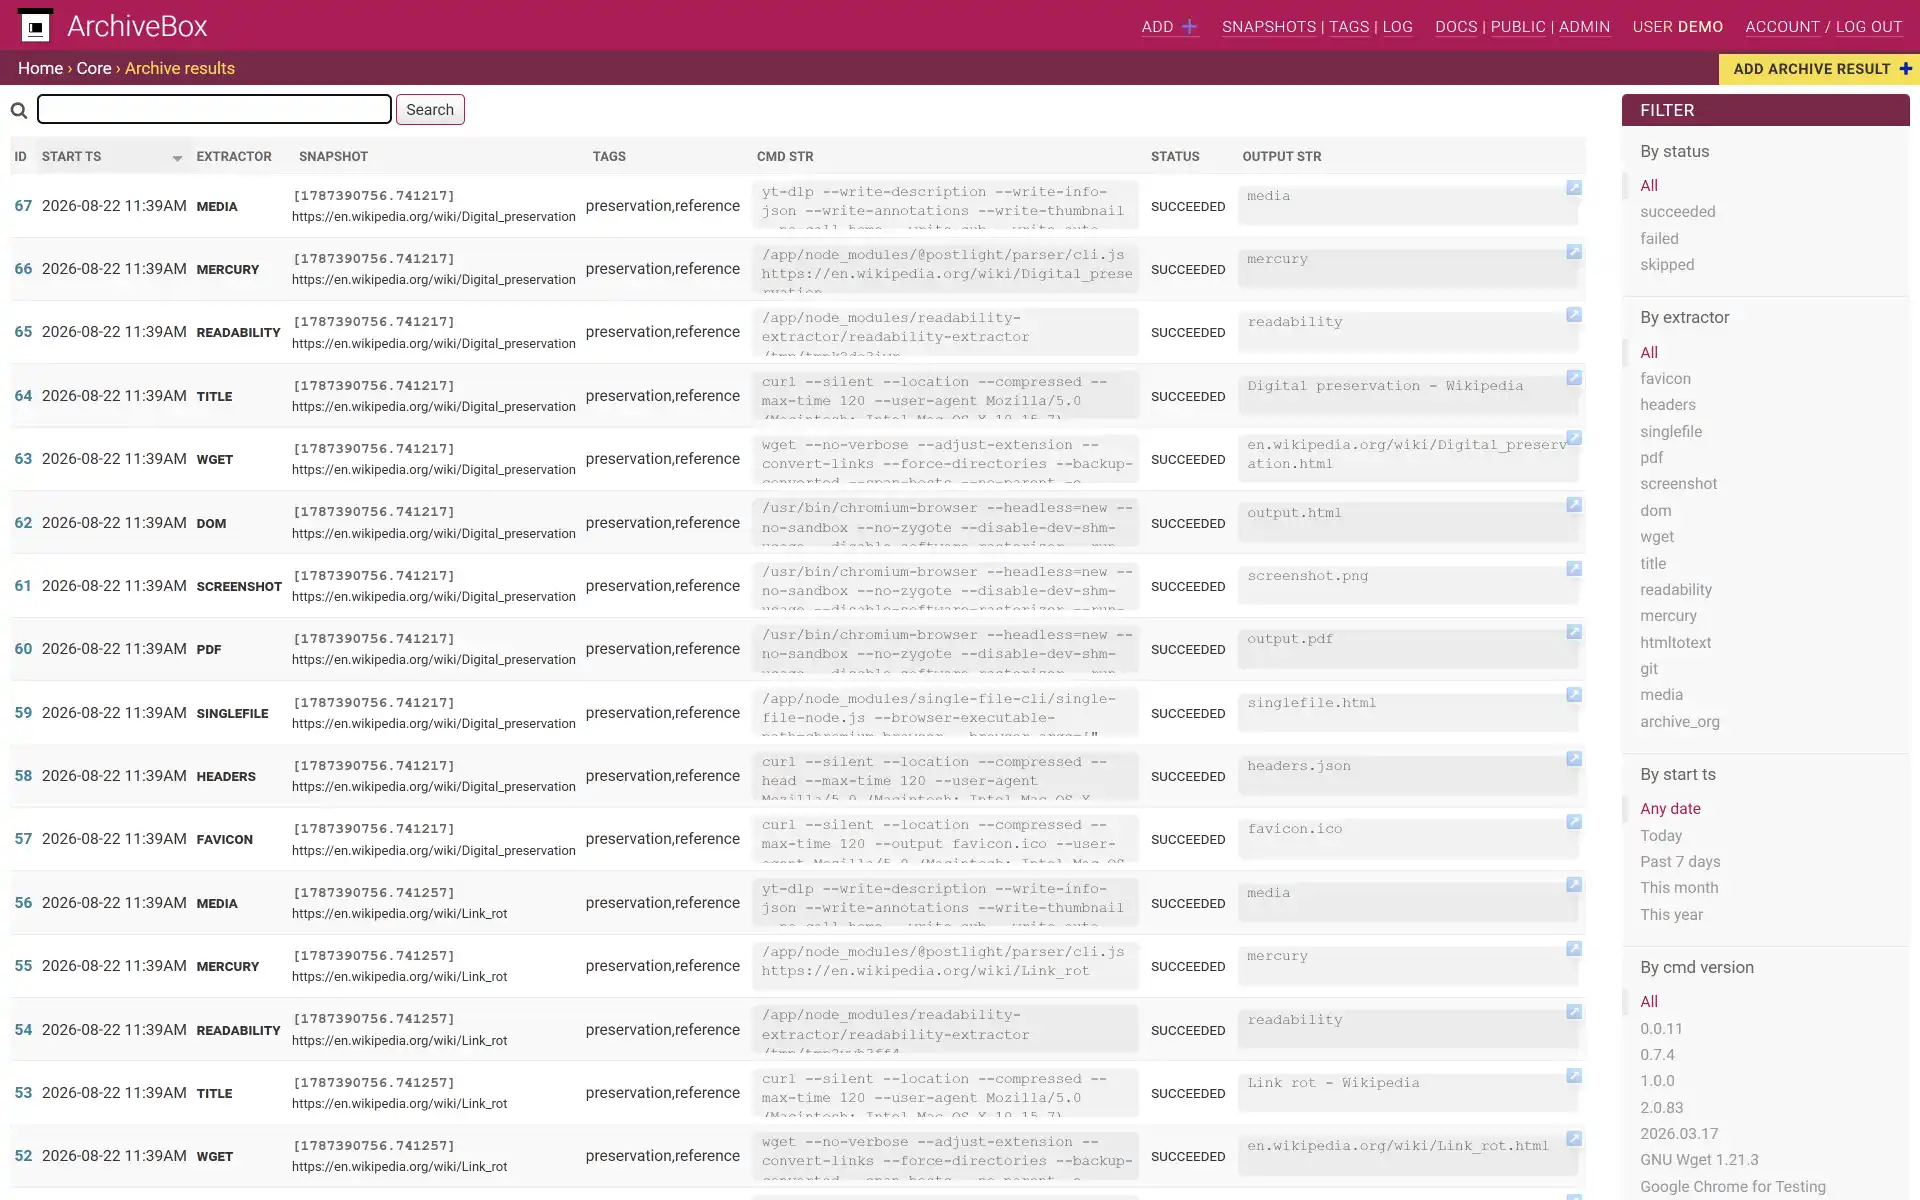Viewport: 1920px width, 1200px height.
Task: Open output icon for singlefile.html row
Action: click(1574, 695)
